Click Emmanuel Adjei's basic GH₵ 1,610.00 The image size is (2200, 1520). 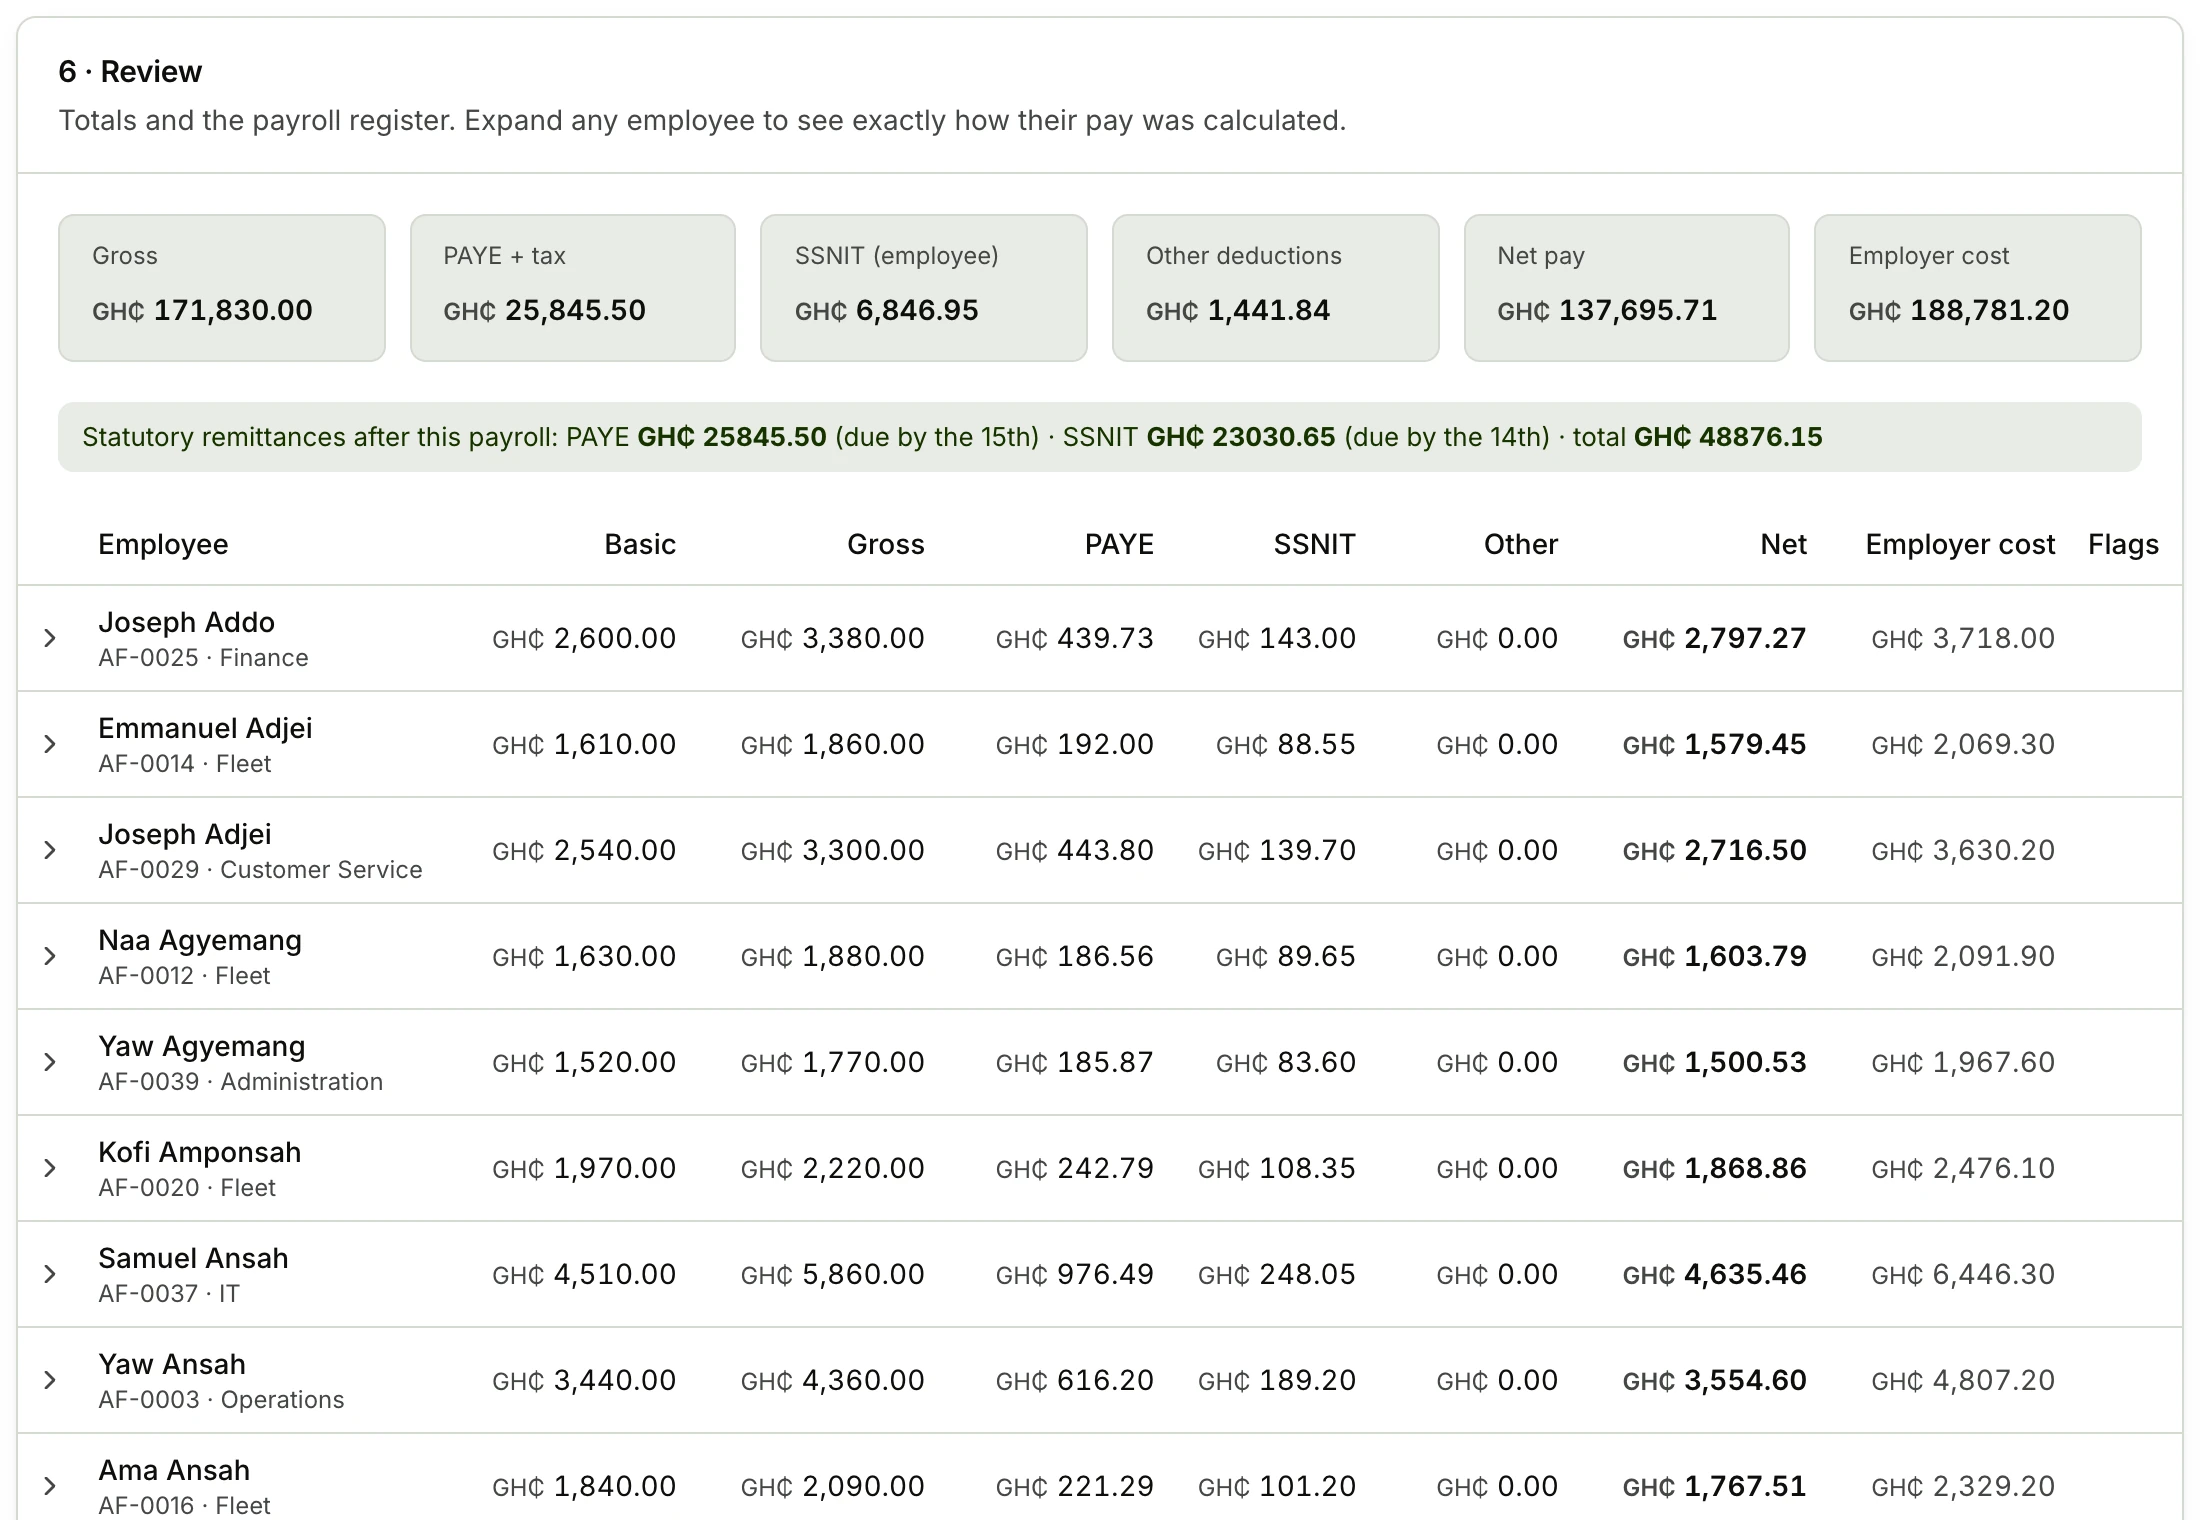tap(584, 744)
